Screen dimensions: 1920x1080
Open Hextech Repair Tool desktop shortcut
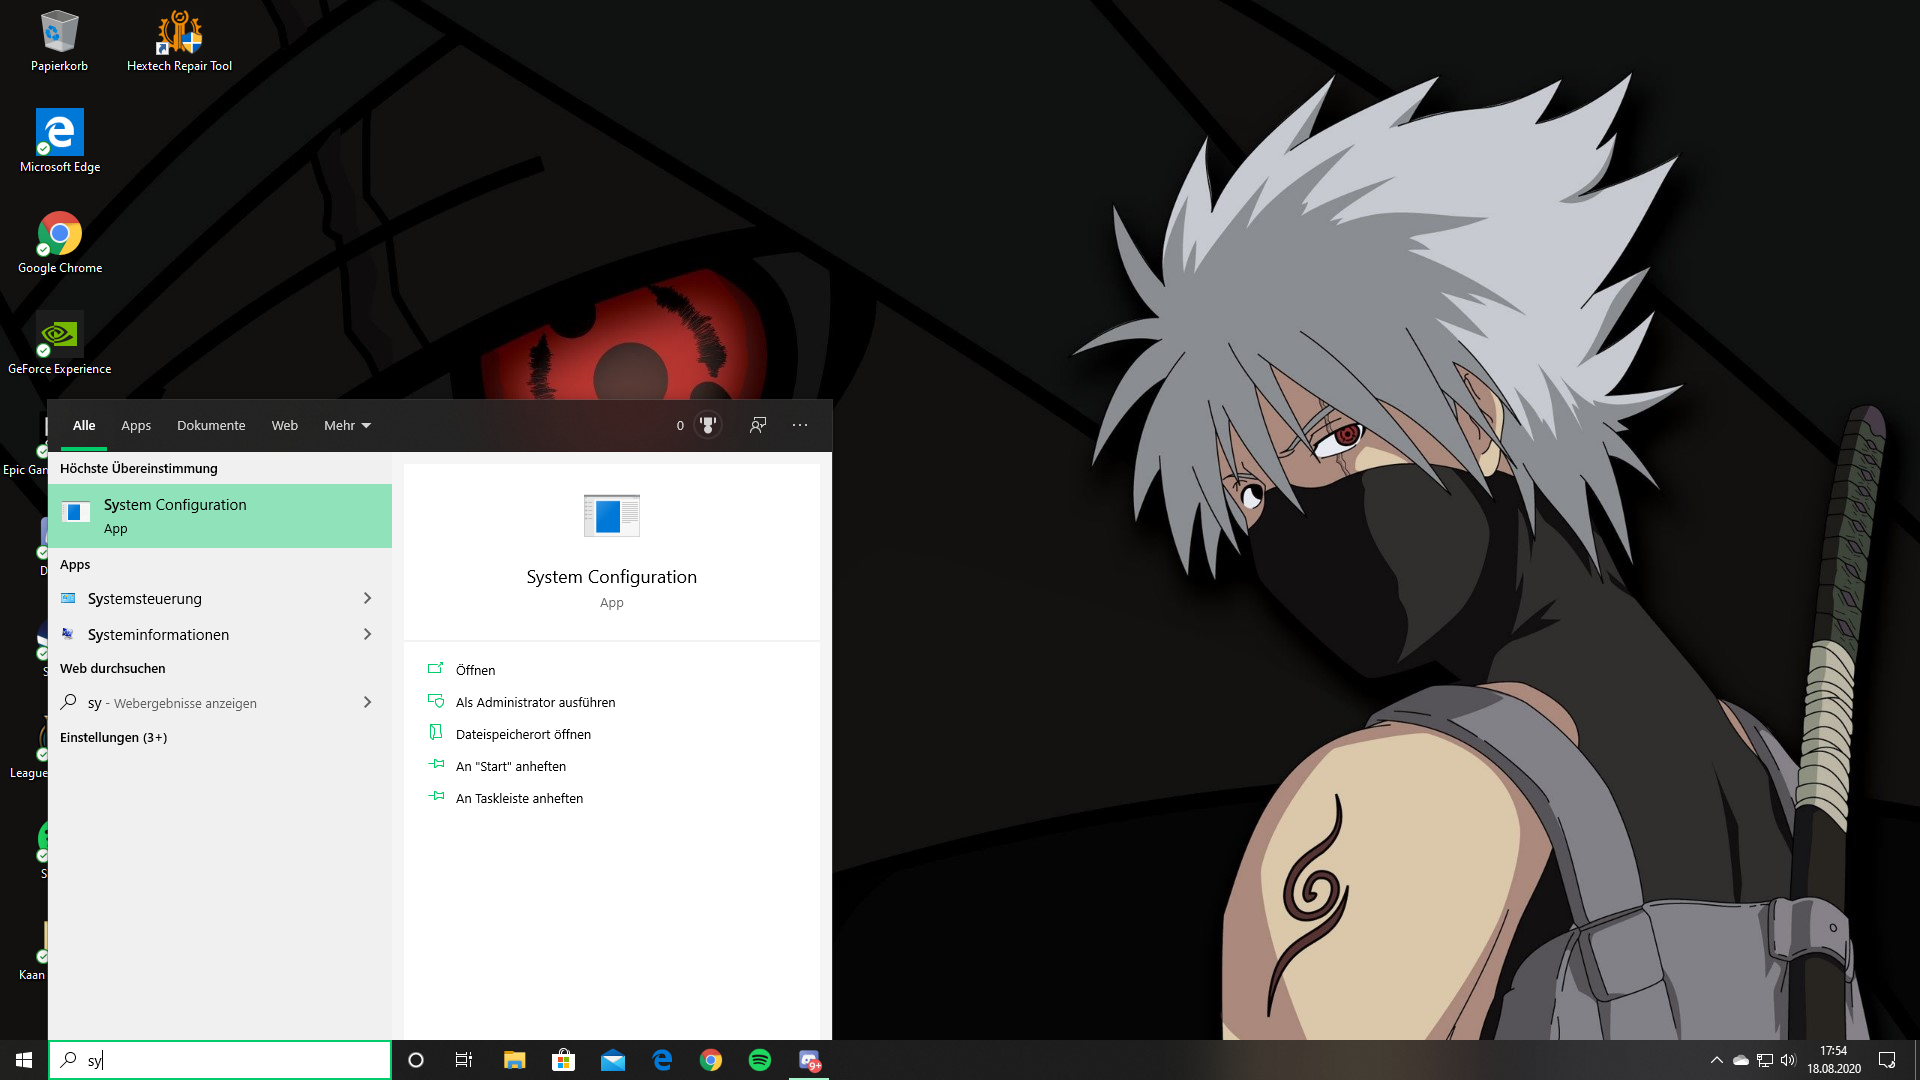click(x=179, y=42)
